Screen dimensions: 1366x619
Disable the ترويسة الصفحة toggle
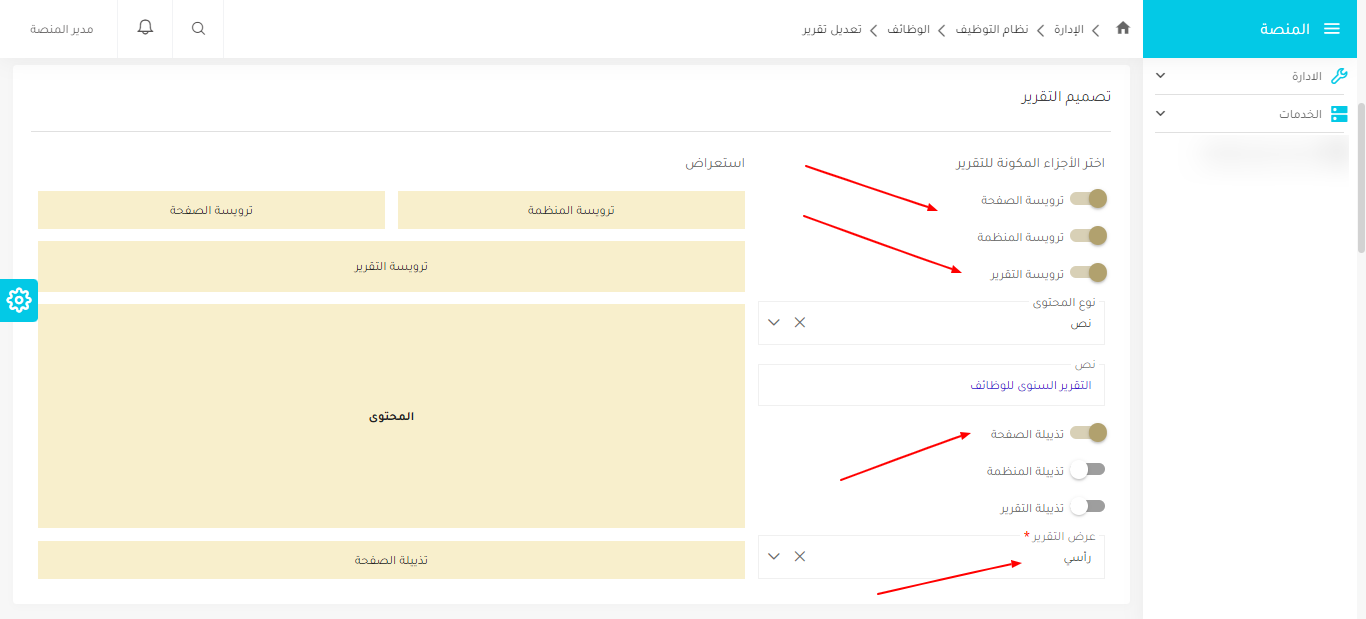coord(1088,199)
